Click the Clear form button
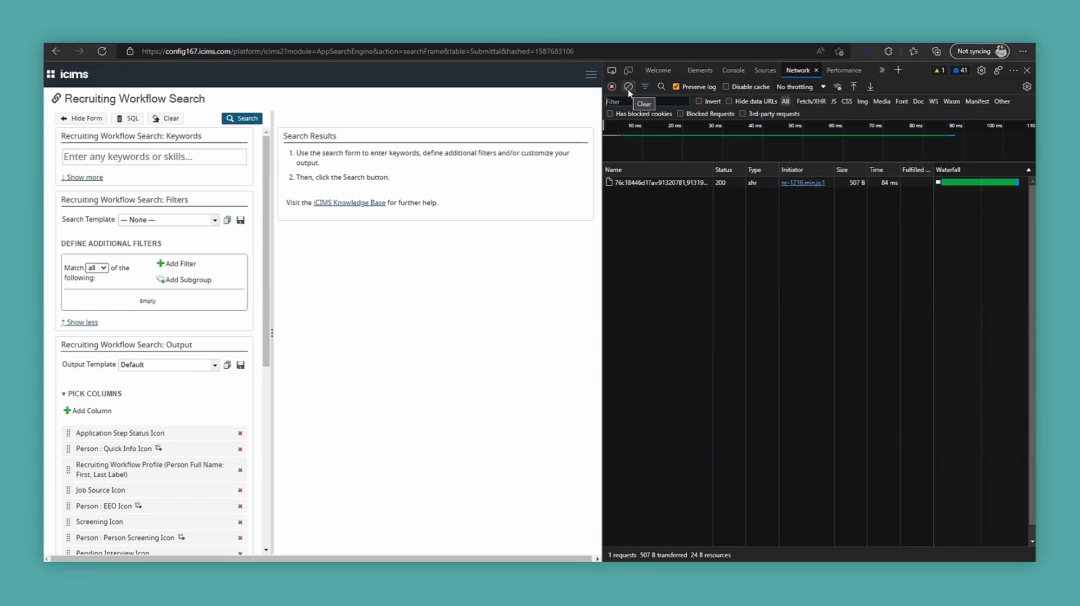The height and width of the screenshot is (606, 1080). [166, 118]
